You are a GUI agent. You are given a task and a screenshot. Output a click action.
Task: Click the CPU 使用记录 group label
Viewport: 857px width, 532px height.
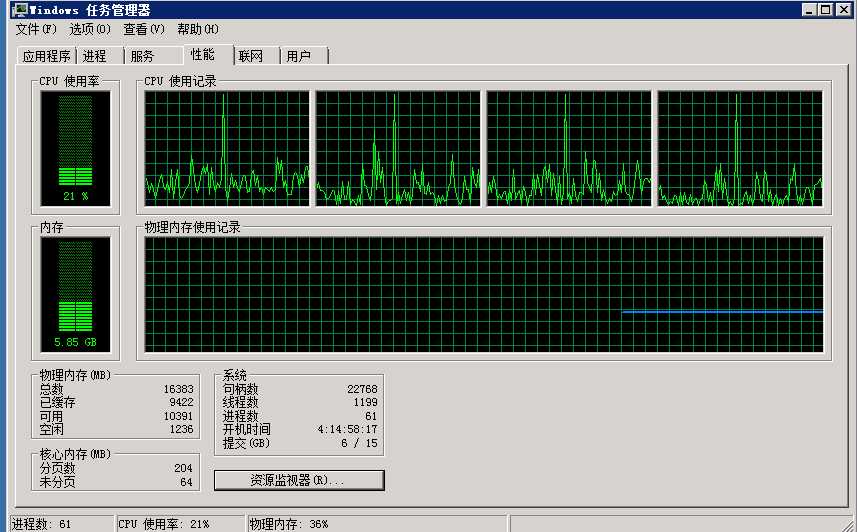click(x=180, y=81)
